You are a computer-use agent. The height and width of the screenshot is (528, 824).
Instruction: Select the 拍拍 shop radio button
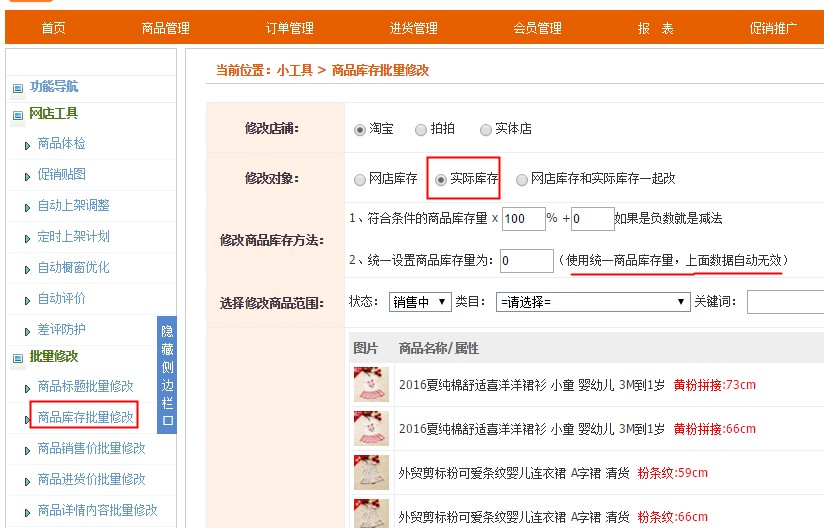421,129
